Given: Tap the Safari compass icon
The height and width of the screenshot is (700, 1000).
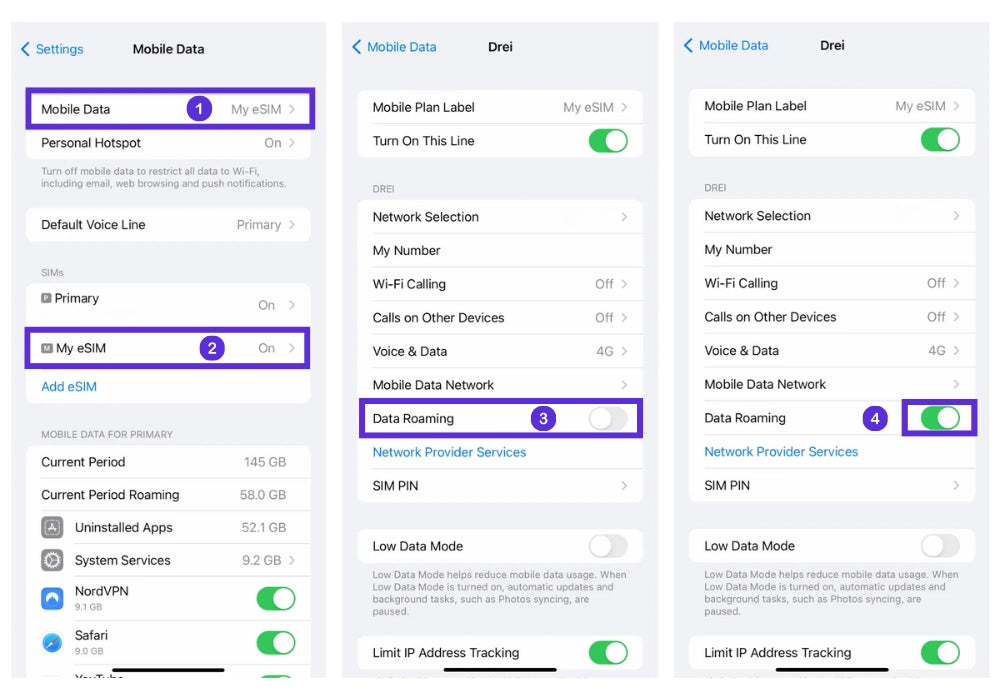Looking at the screenshot, I should [x=53, y=642].
